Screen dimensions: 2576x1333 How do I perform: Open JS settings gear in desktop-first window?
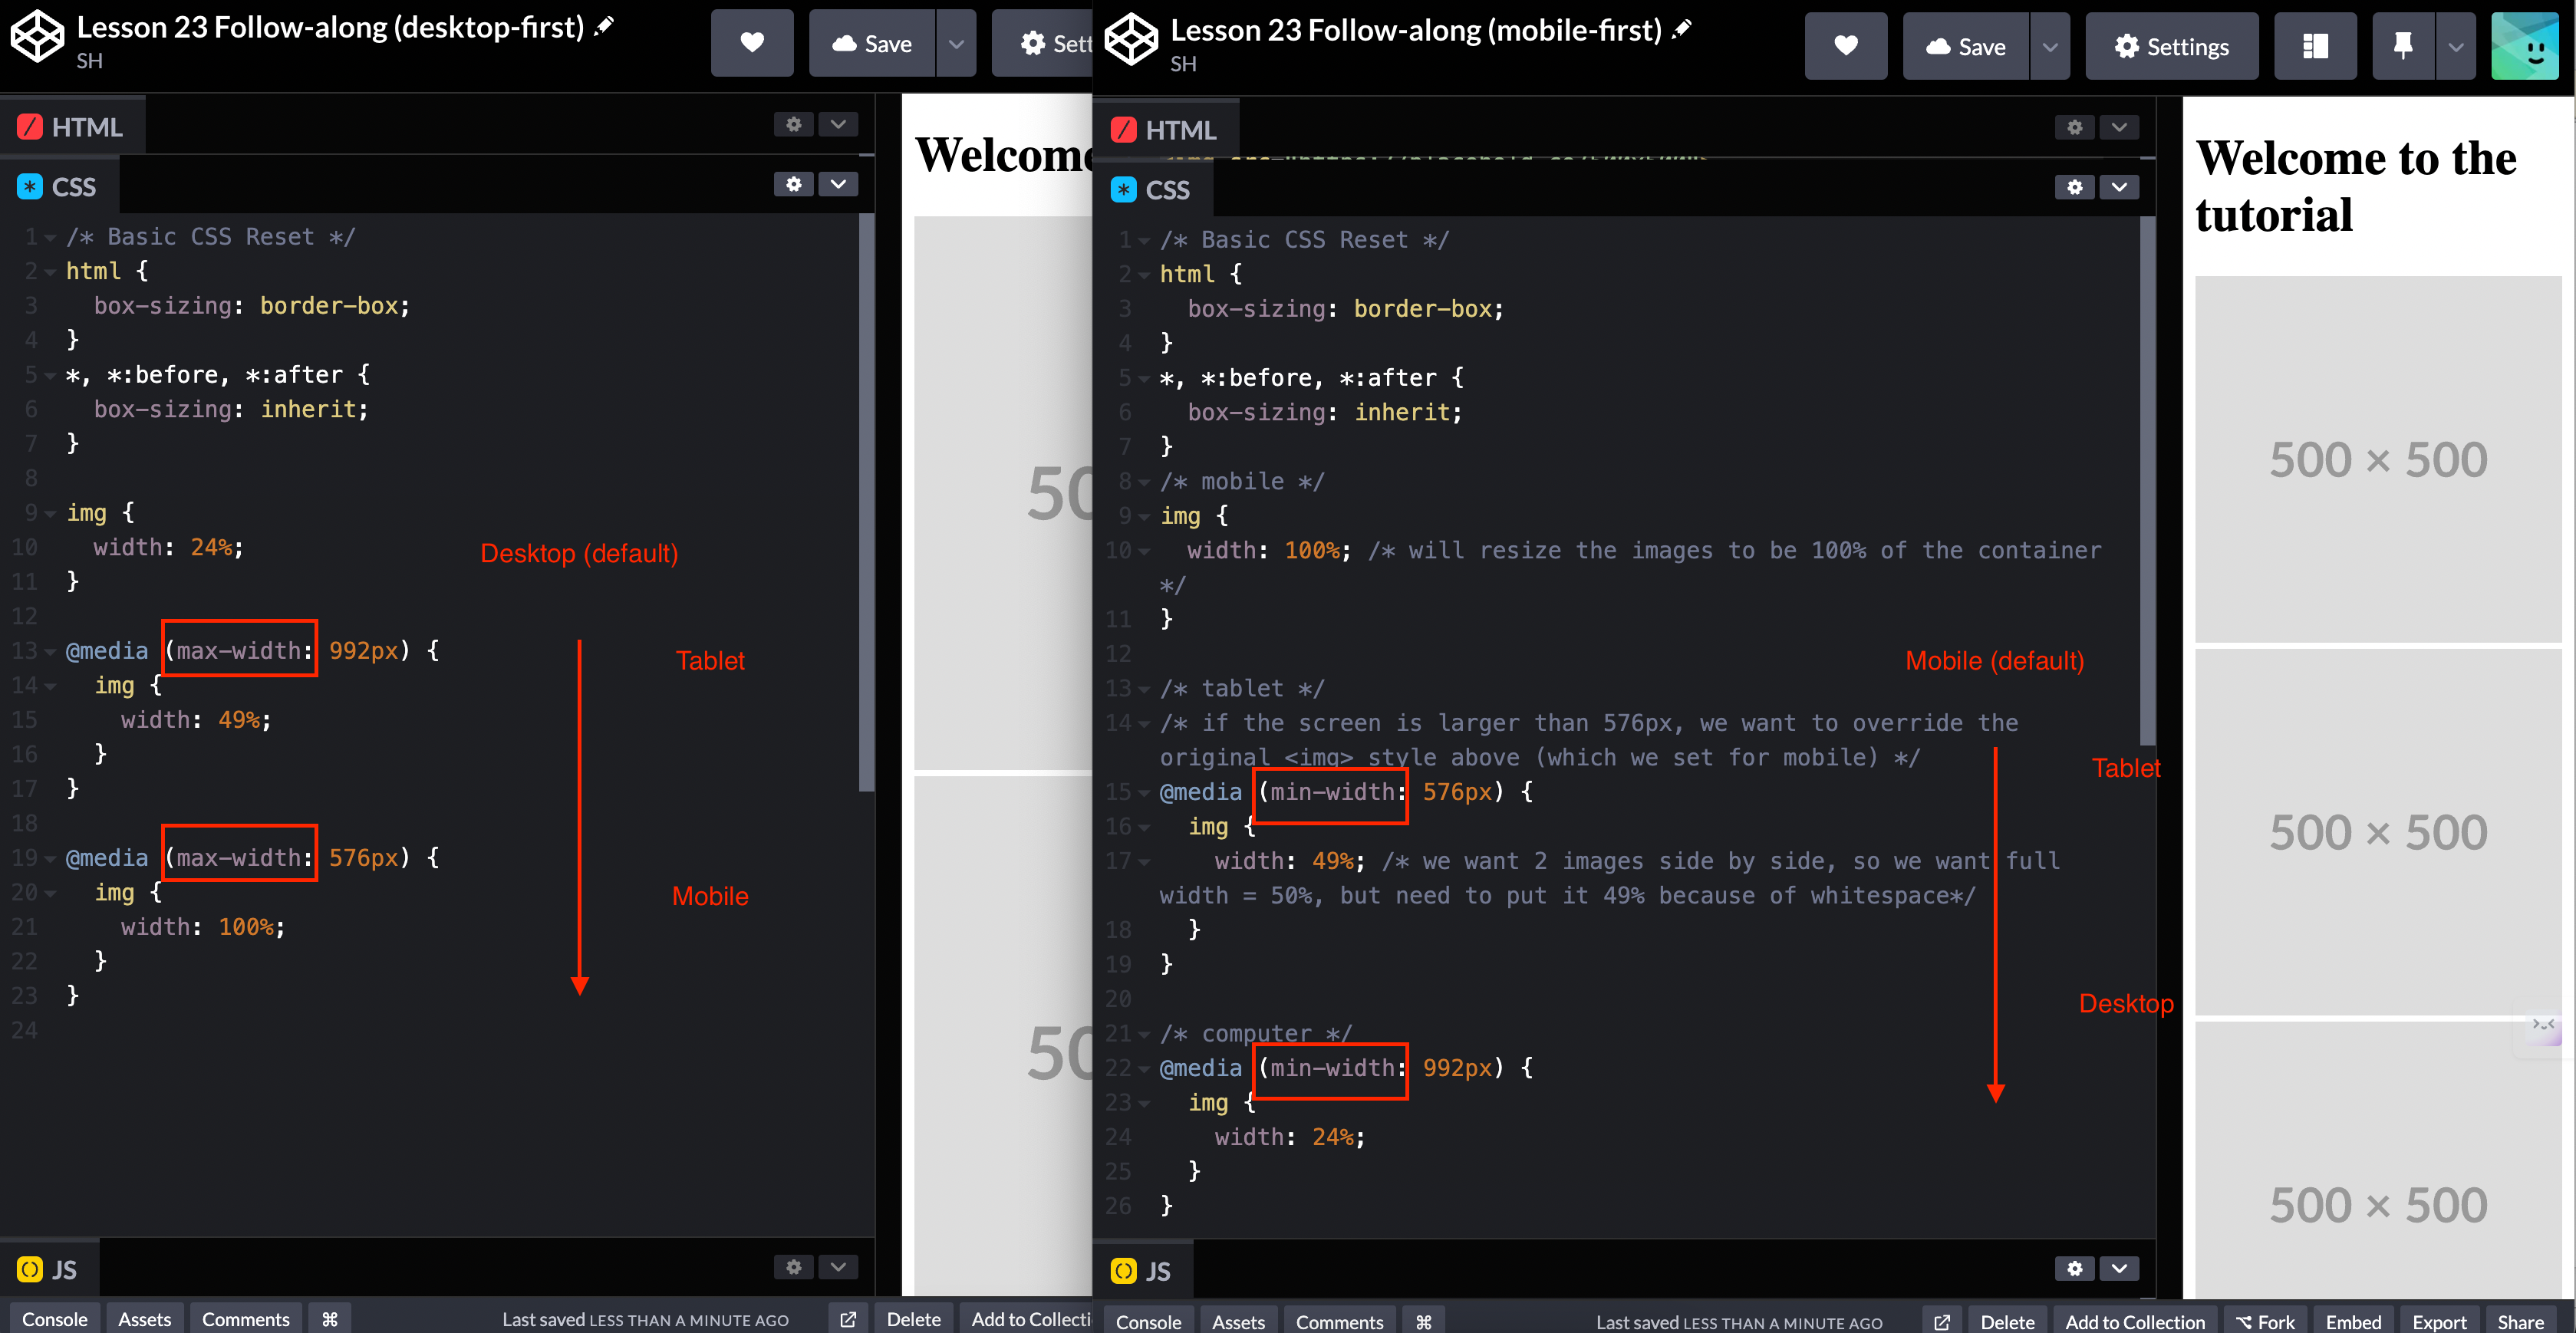(x=794, y=1267)
